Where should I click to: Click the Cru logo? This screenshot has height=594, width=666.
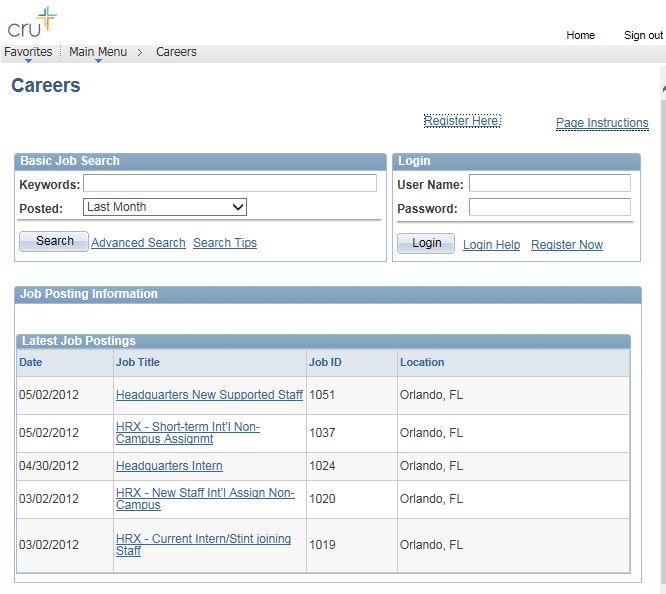point(32,23)
